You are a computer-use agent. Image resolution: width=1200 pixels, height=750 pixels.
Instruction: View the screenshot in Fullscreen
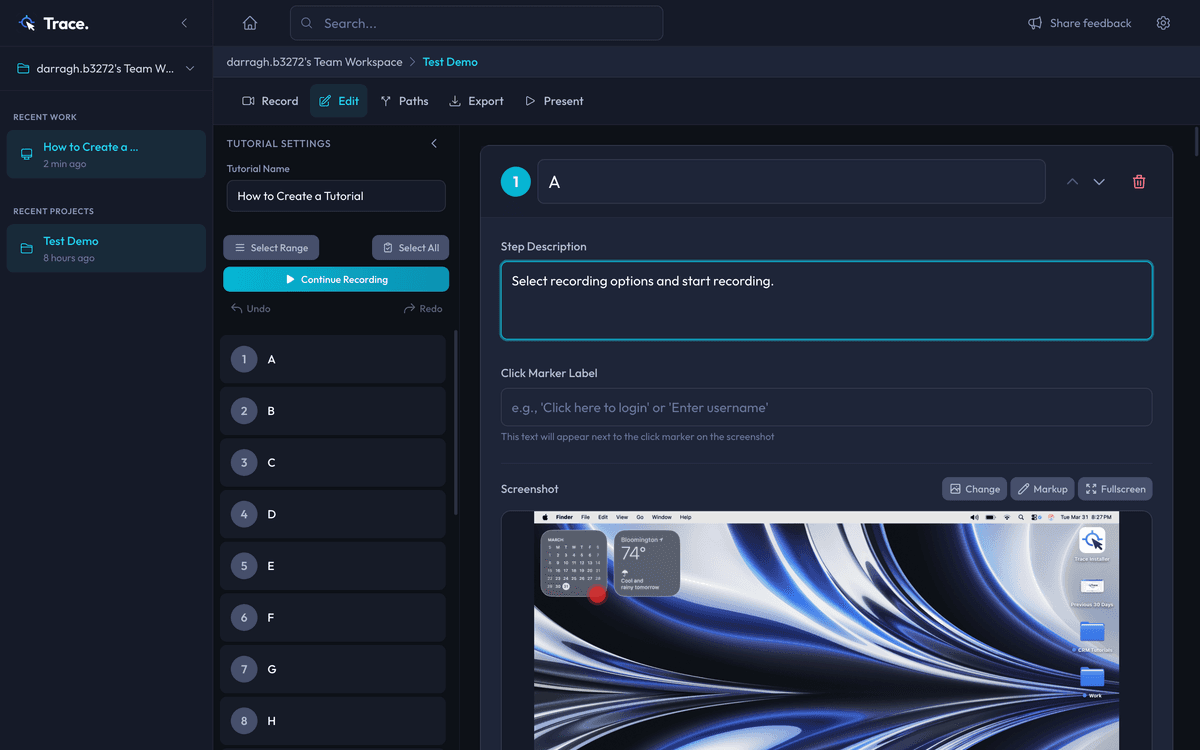[x=1115, y=489]
